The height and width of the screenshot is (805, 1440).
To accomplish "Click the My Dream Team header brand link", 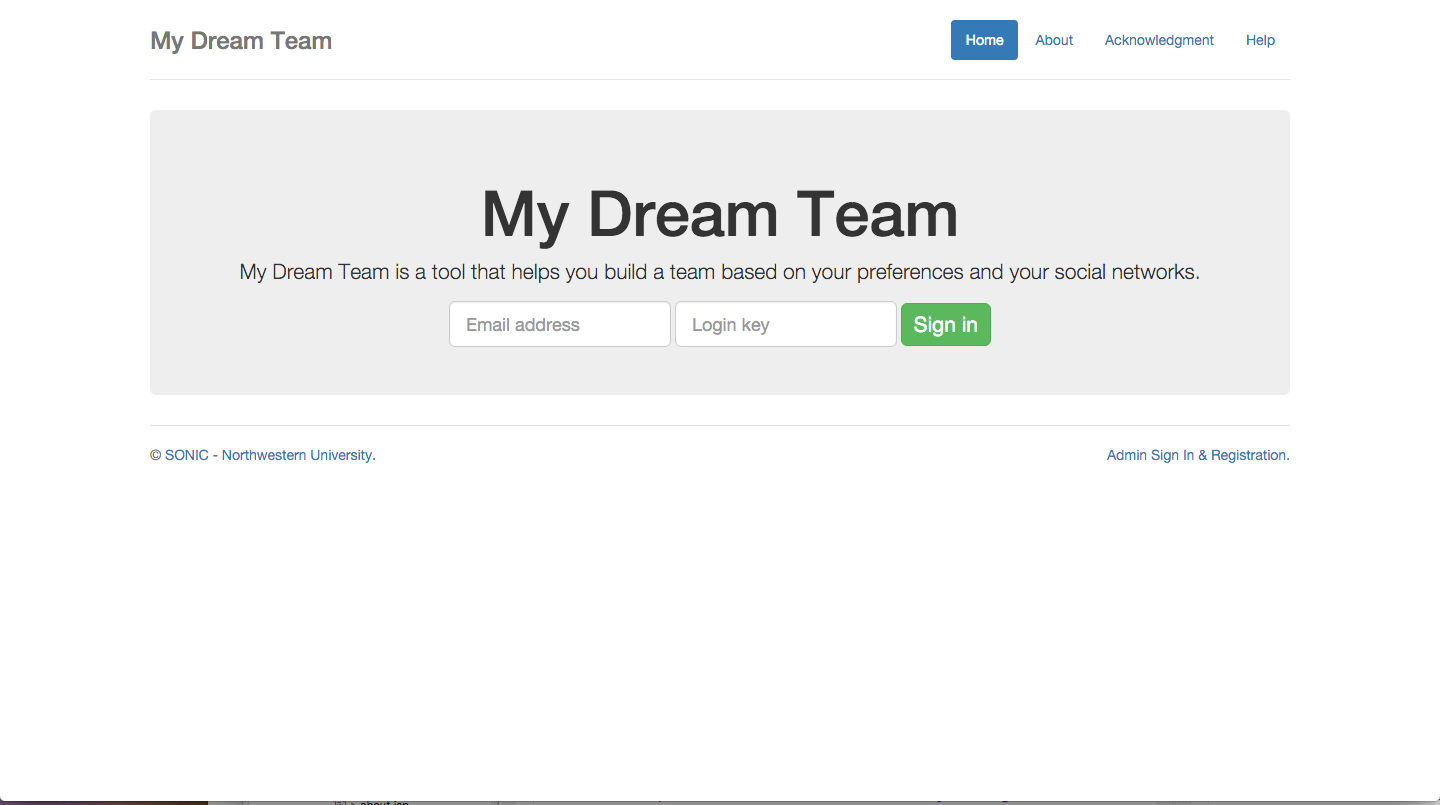I will click(241, 41).
